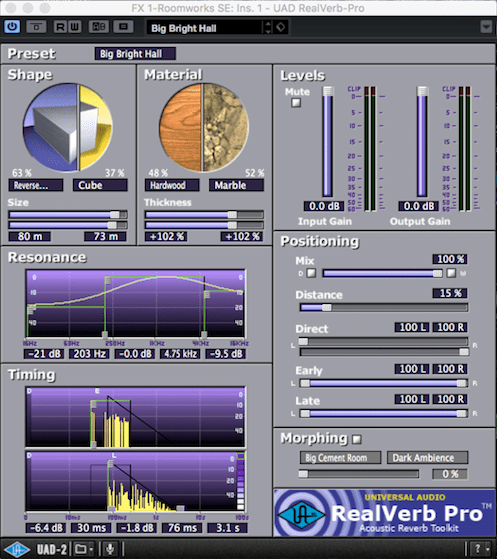Open the Big Bright Hall Preset menu field
The width and height of the screenshot is (497, 559).
(x=135, y=54)
